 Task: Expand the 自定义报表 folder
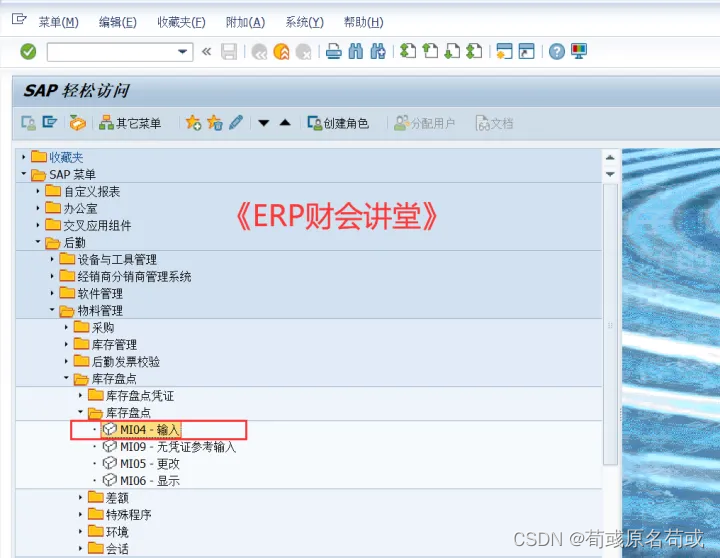point(38,191)
